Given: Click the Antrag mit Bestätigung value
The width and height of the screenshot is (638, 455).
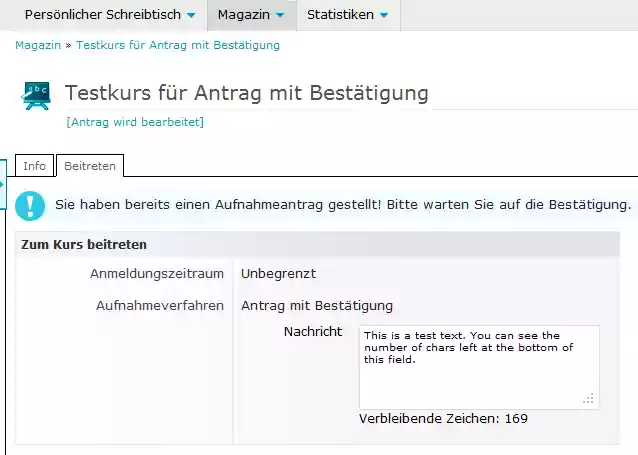Looking at the screenshot, I should (x=317, y=306).
